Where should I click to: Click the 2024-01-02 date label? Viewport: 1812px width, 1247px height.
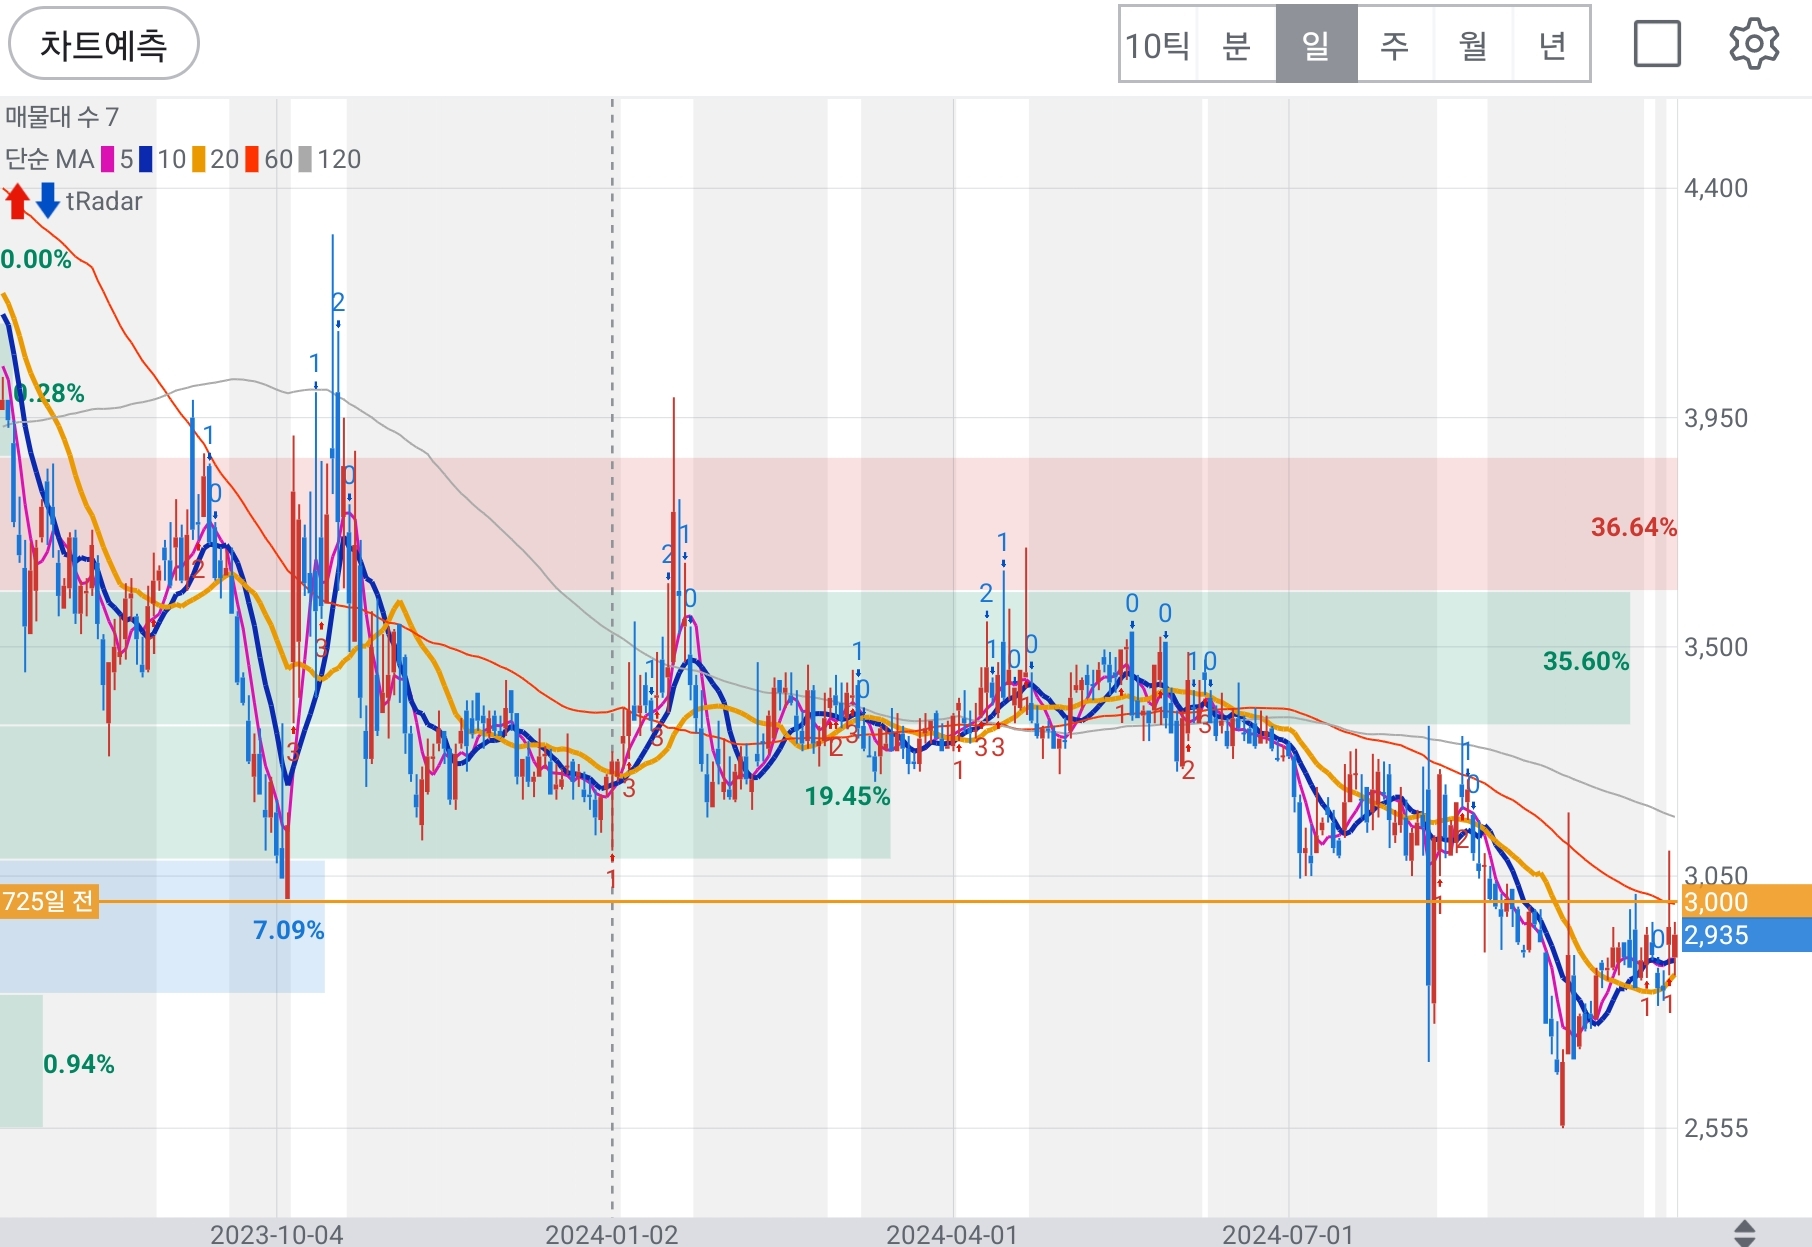[x=612, y=1235]
